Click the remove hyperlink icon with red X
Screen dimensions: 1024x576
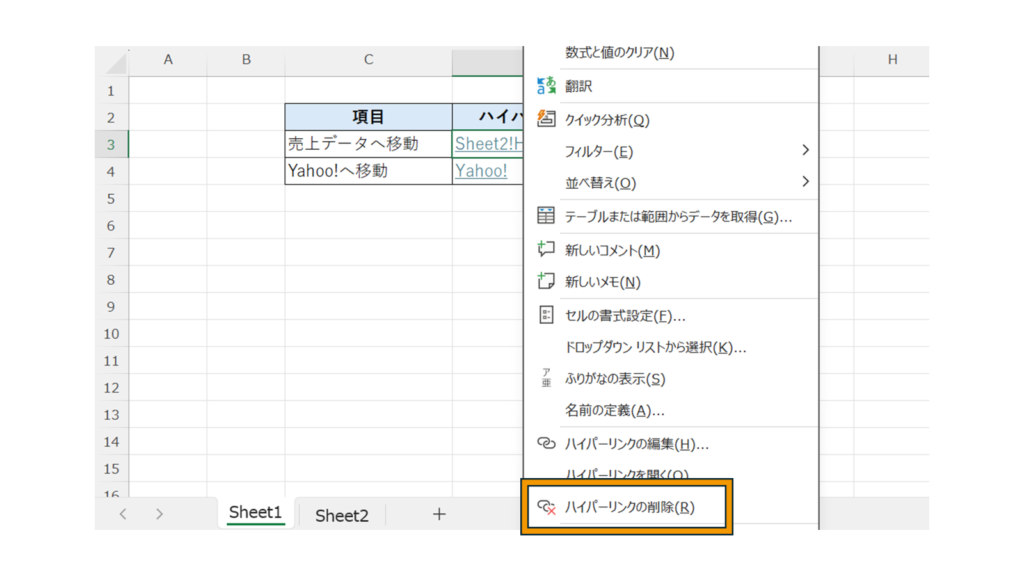pyautogui.click(x=546, y=507)
